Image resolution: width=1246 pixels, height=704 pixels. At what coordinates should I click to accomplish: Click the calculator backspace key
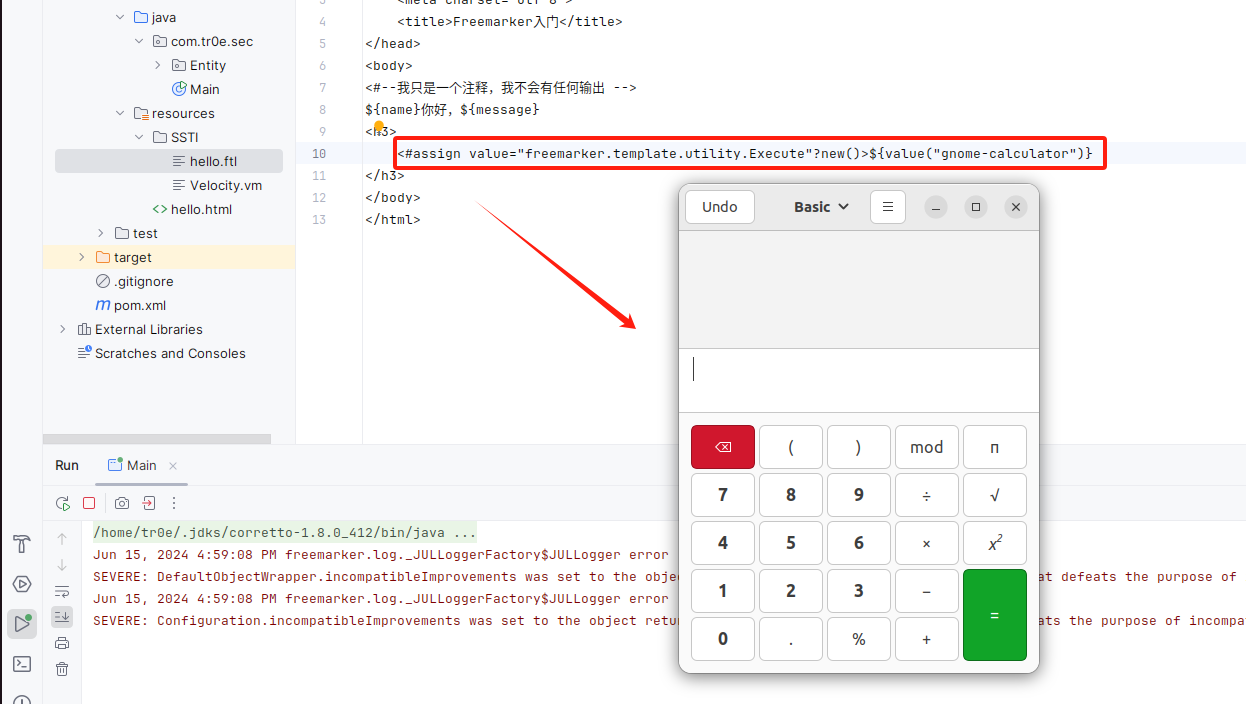click(723, 447)
